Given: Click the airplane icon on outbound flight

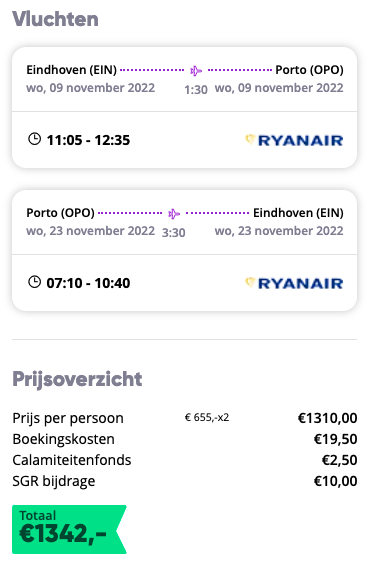Looking at the screenshot, I should 196,70.
